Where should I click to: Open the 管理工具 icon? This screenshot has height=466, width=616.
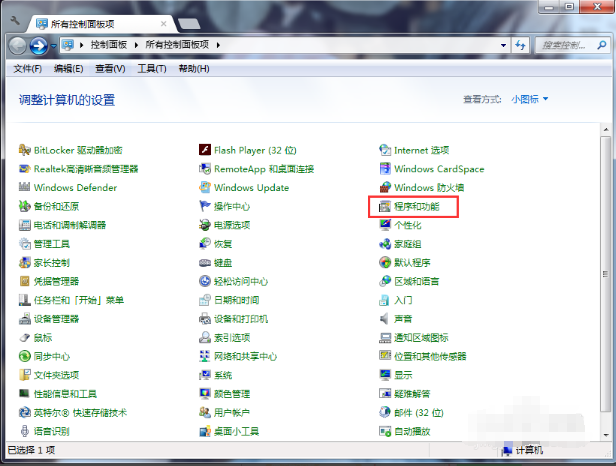coord(24,244)
